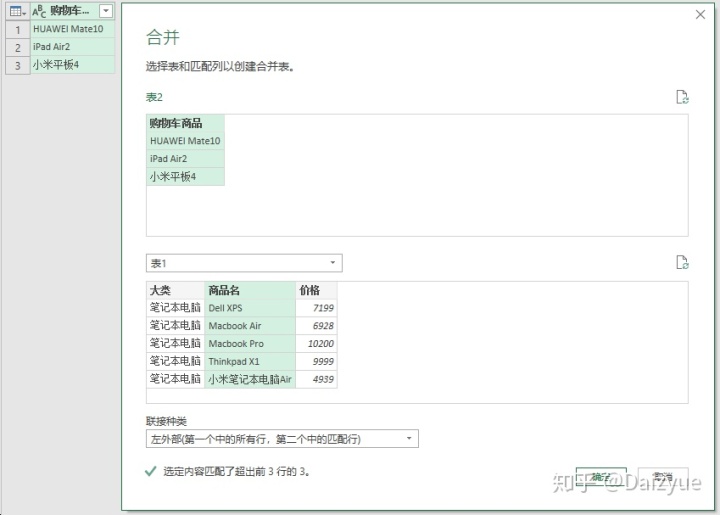Click 小米平板4 in background query grid
Screen dimensions: 720x515
click(x=73, y=65)
